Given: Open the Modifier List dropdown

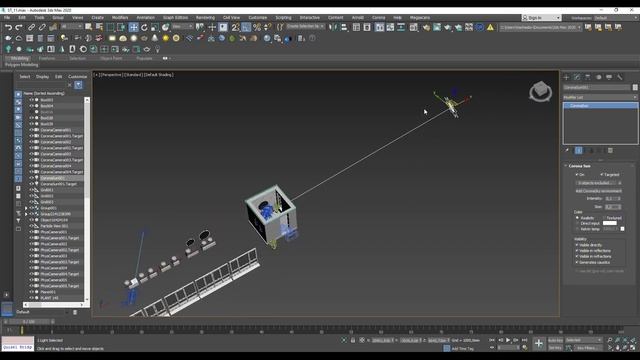Looking at the screenshot, I should click(600, 97).
